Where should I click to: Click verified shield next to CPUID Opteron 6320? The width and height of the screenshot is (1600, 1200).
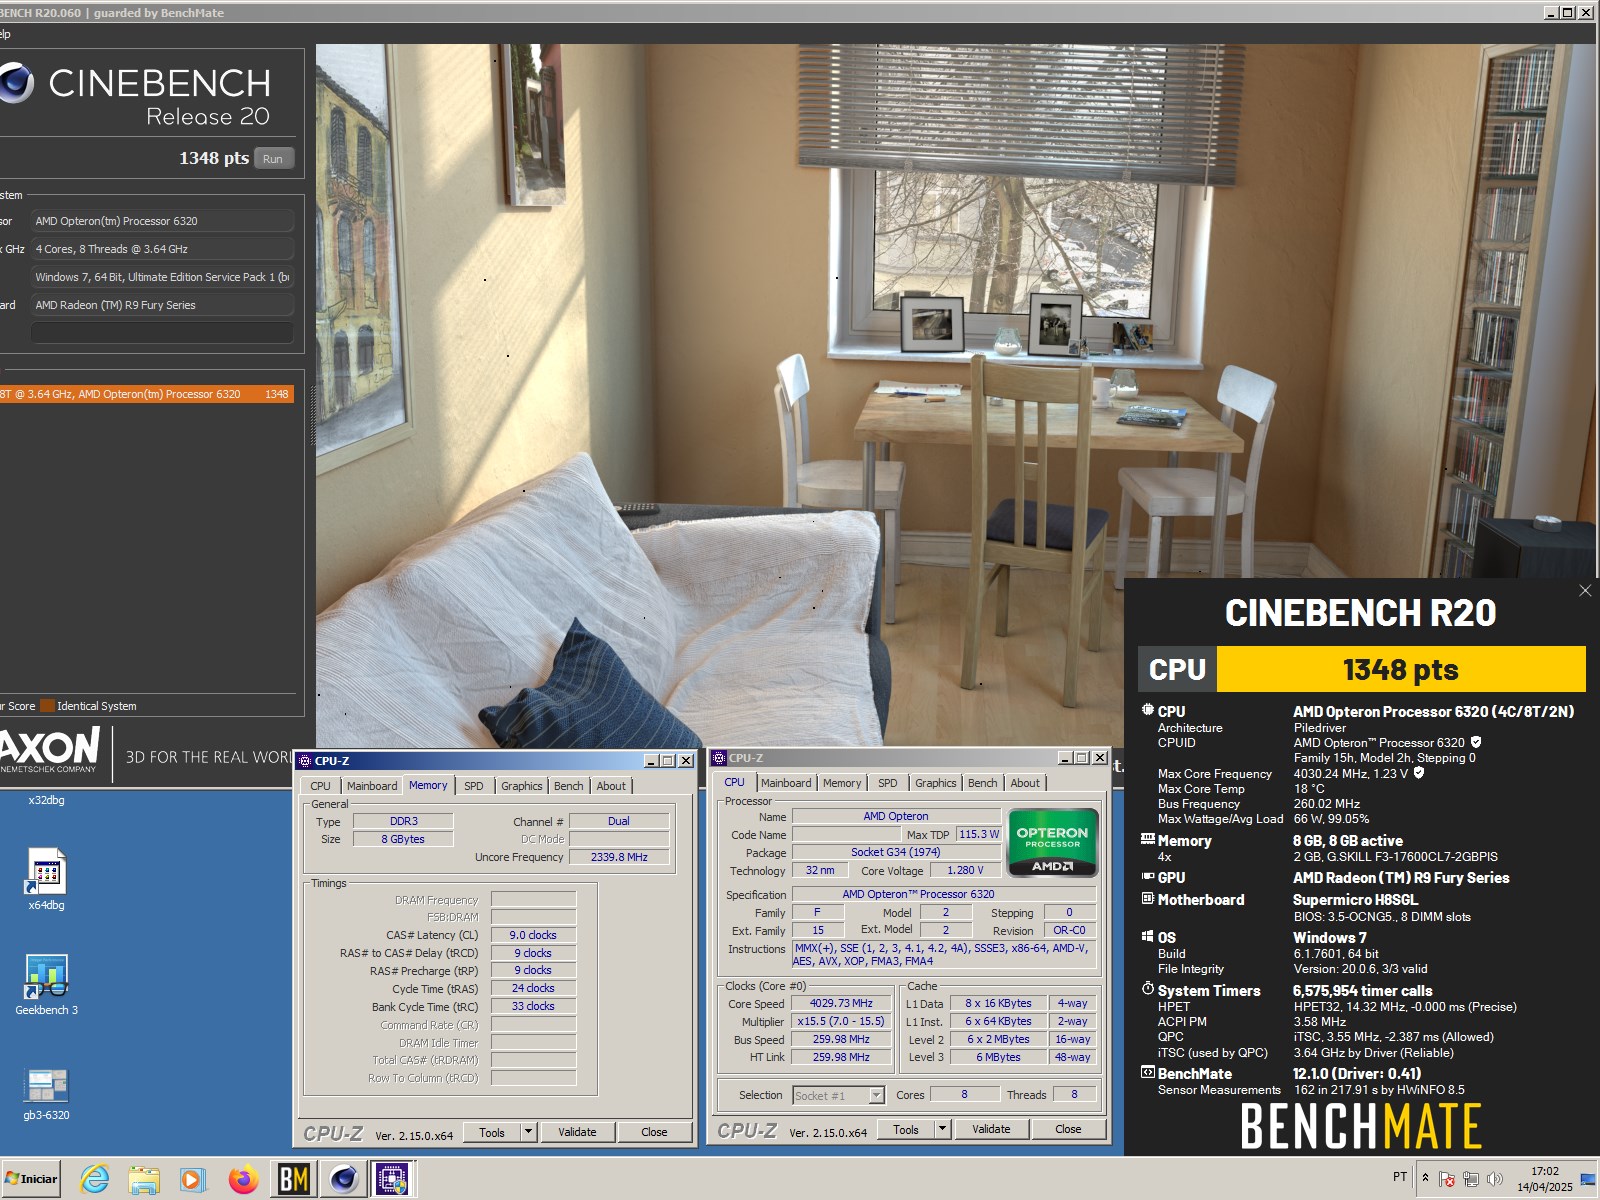pyautogui.click(x=1476, y=742)
